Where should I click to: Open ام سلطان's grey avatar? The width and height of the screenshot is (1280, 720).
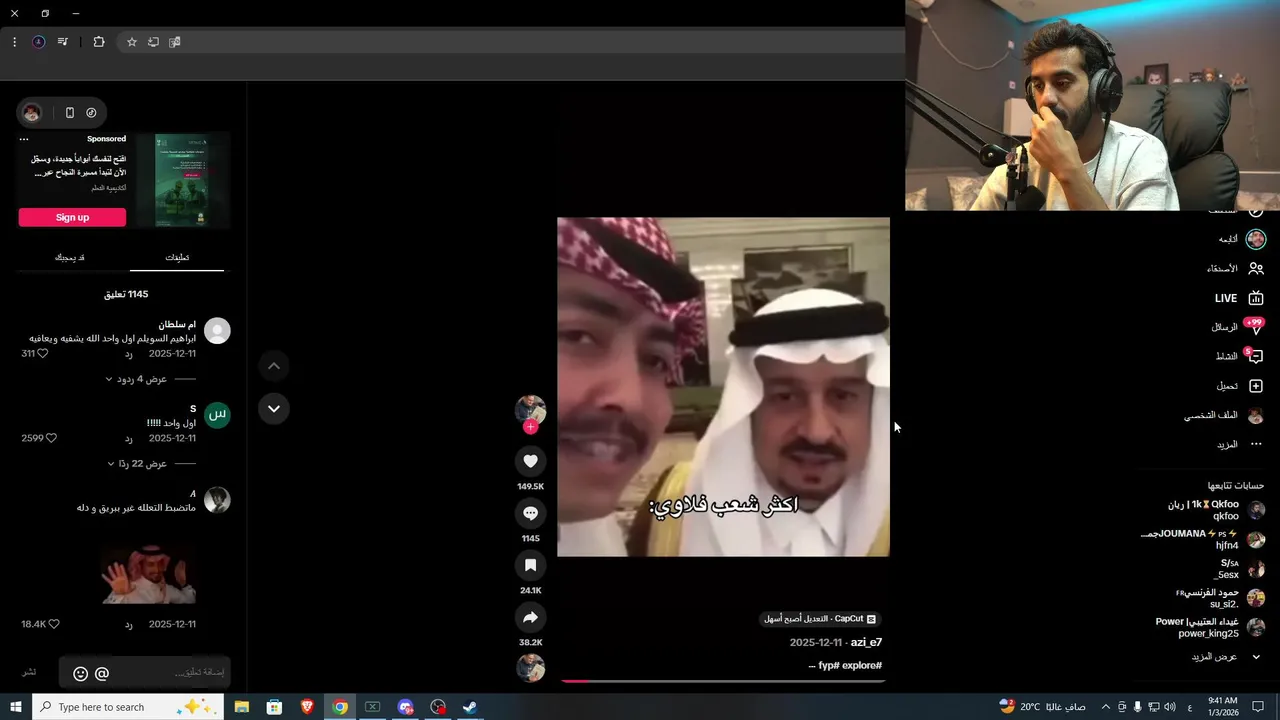(x=217, y=331)
